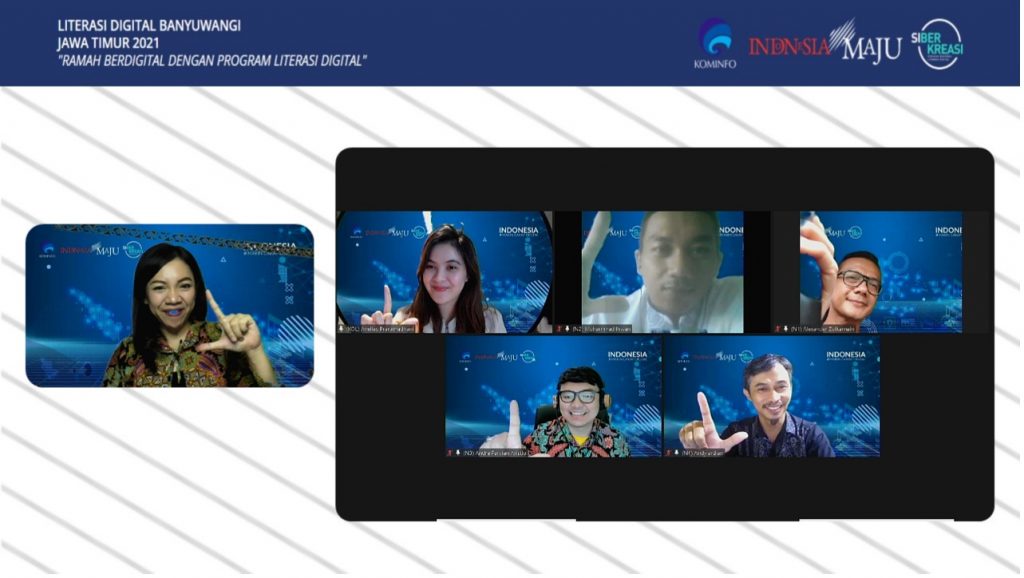
Task: Click the Alexander Zulkarnain name label
Action: point(825,328)
